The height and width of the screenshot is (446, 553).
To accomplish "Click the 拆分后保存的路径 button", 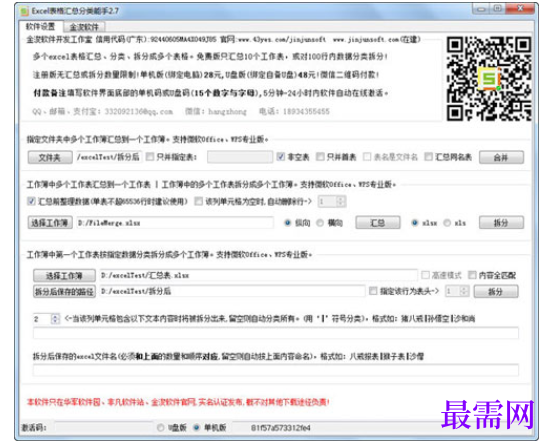I will 64,292.
